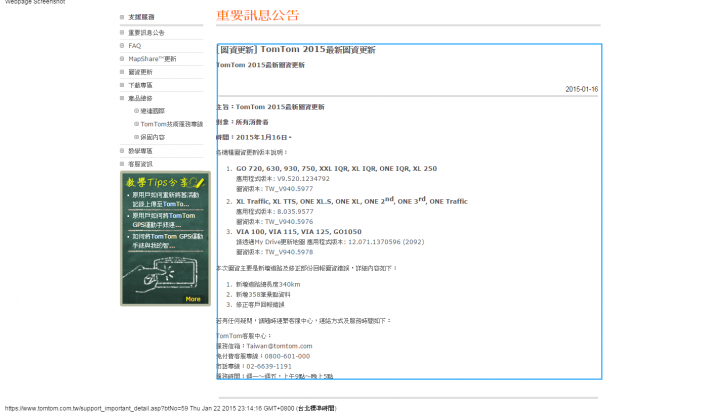Click the tomtom.com.tw URL in the footer
This screenshot has height=412, width=720.
pyautogui.click(x=96, y=408)
